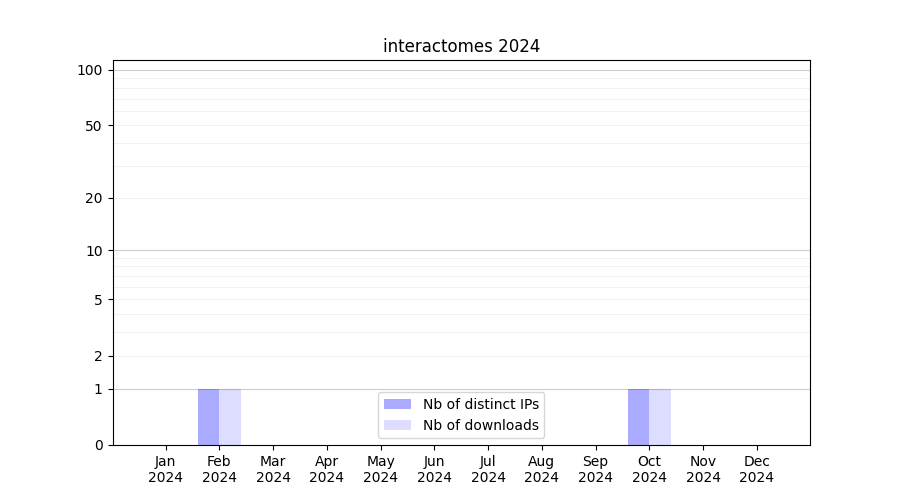Select the 'Nb of distinct IPs' legend label

pyautogui.click(x=480, y=404)
